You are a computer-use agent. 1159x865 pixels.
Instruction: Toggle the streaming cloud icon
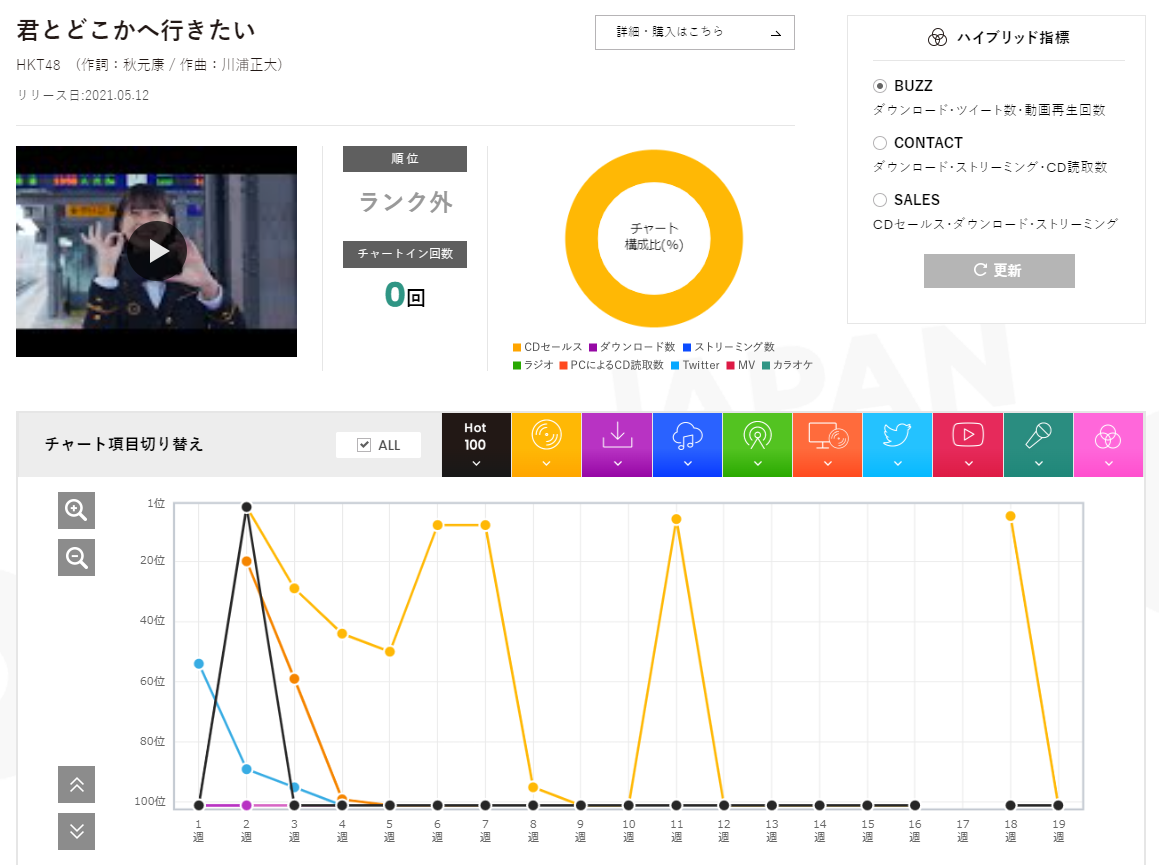tap(687, 435)
